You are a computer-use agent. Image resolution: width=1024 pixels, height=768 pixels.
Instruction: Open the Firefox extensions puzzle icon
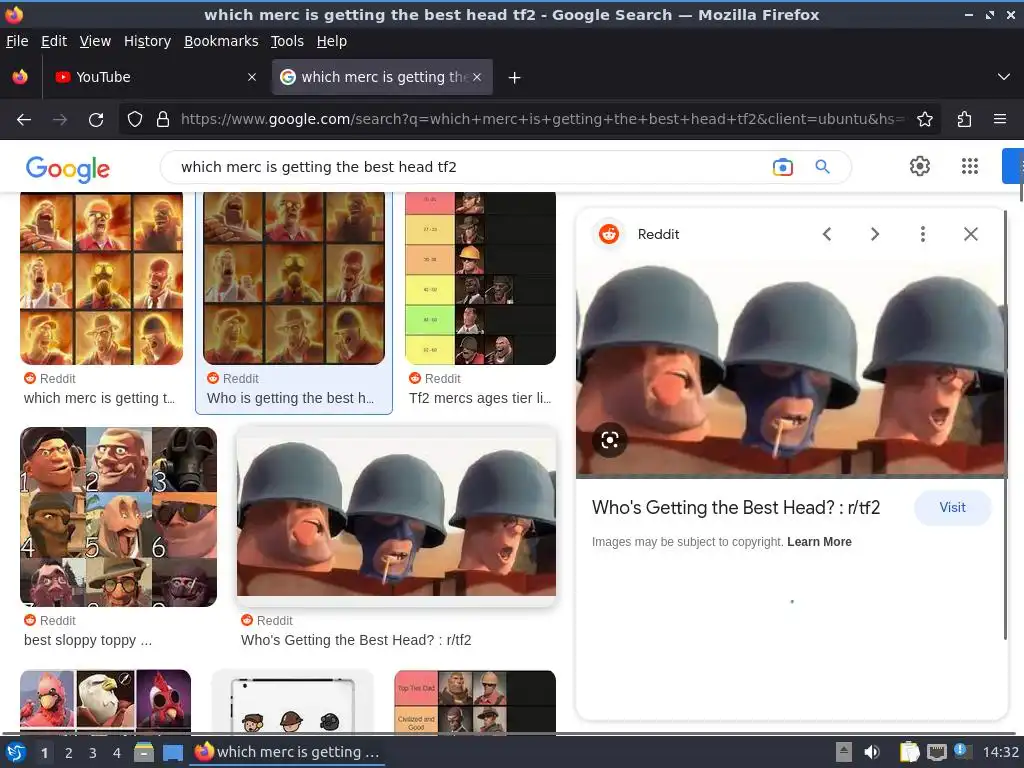coord(965,120)
